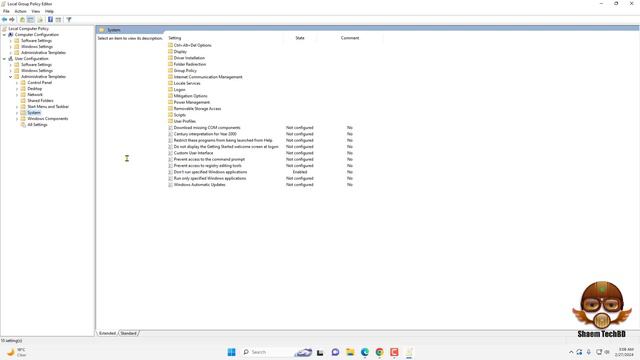This screenshot has width=640, height=360.
Task: Click the Folder Redirection folder icon
Action: coord(171,64)
